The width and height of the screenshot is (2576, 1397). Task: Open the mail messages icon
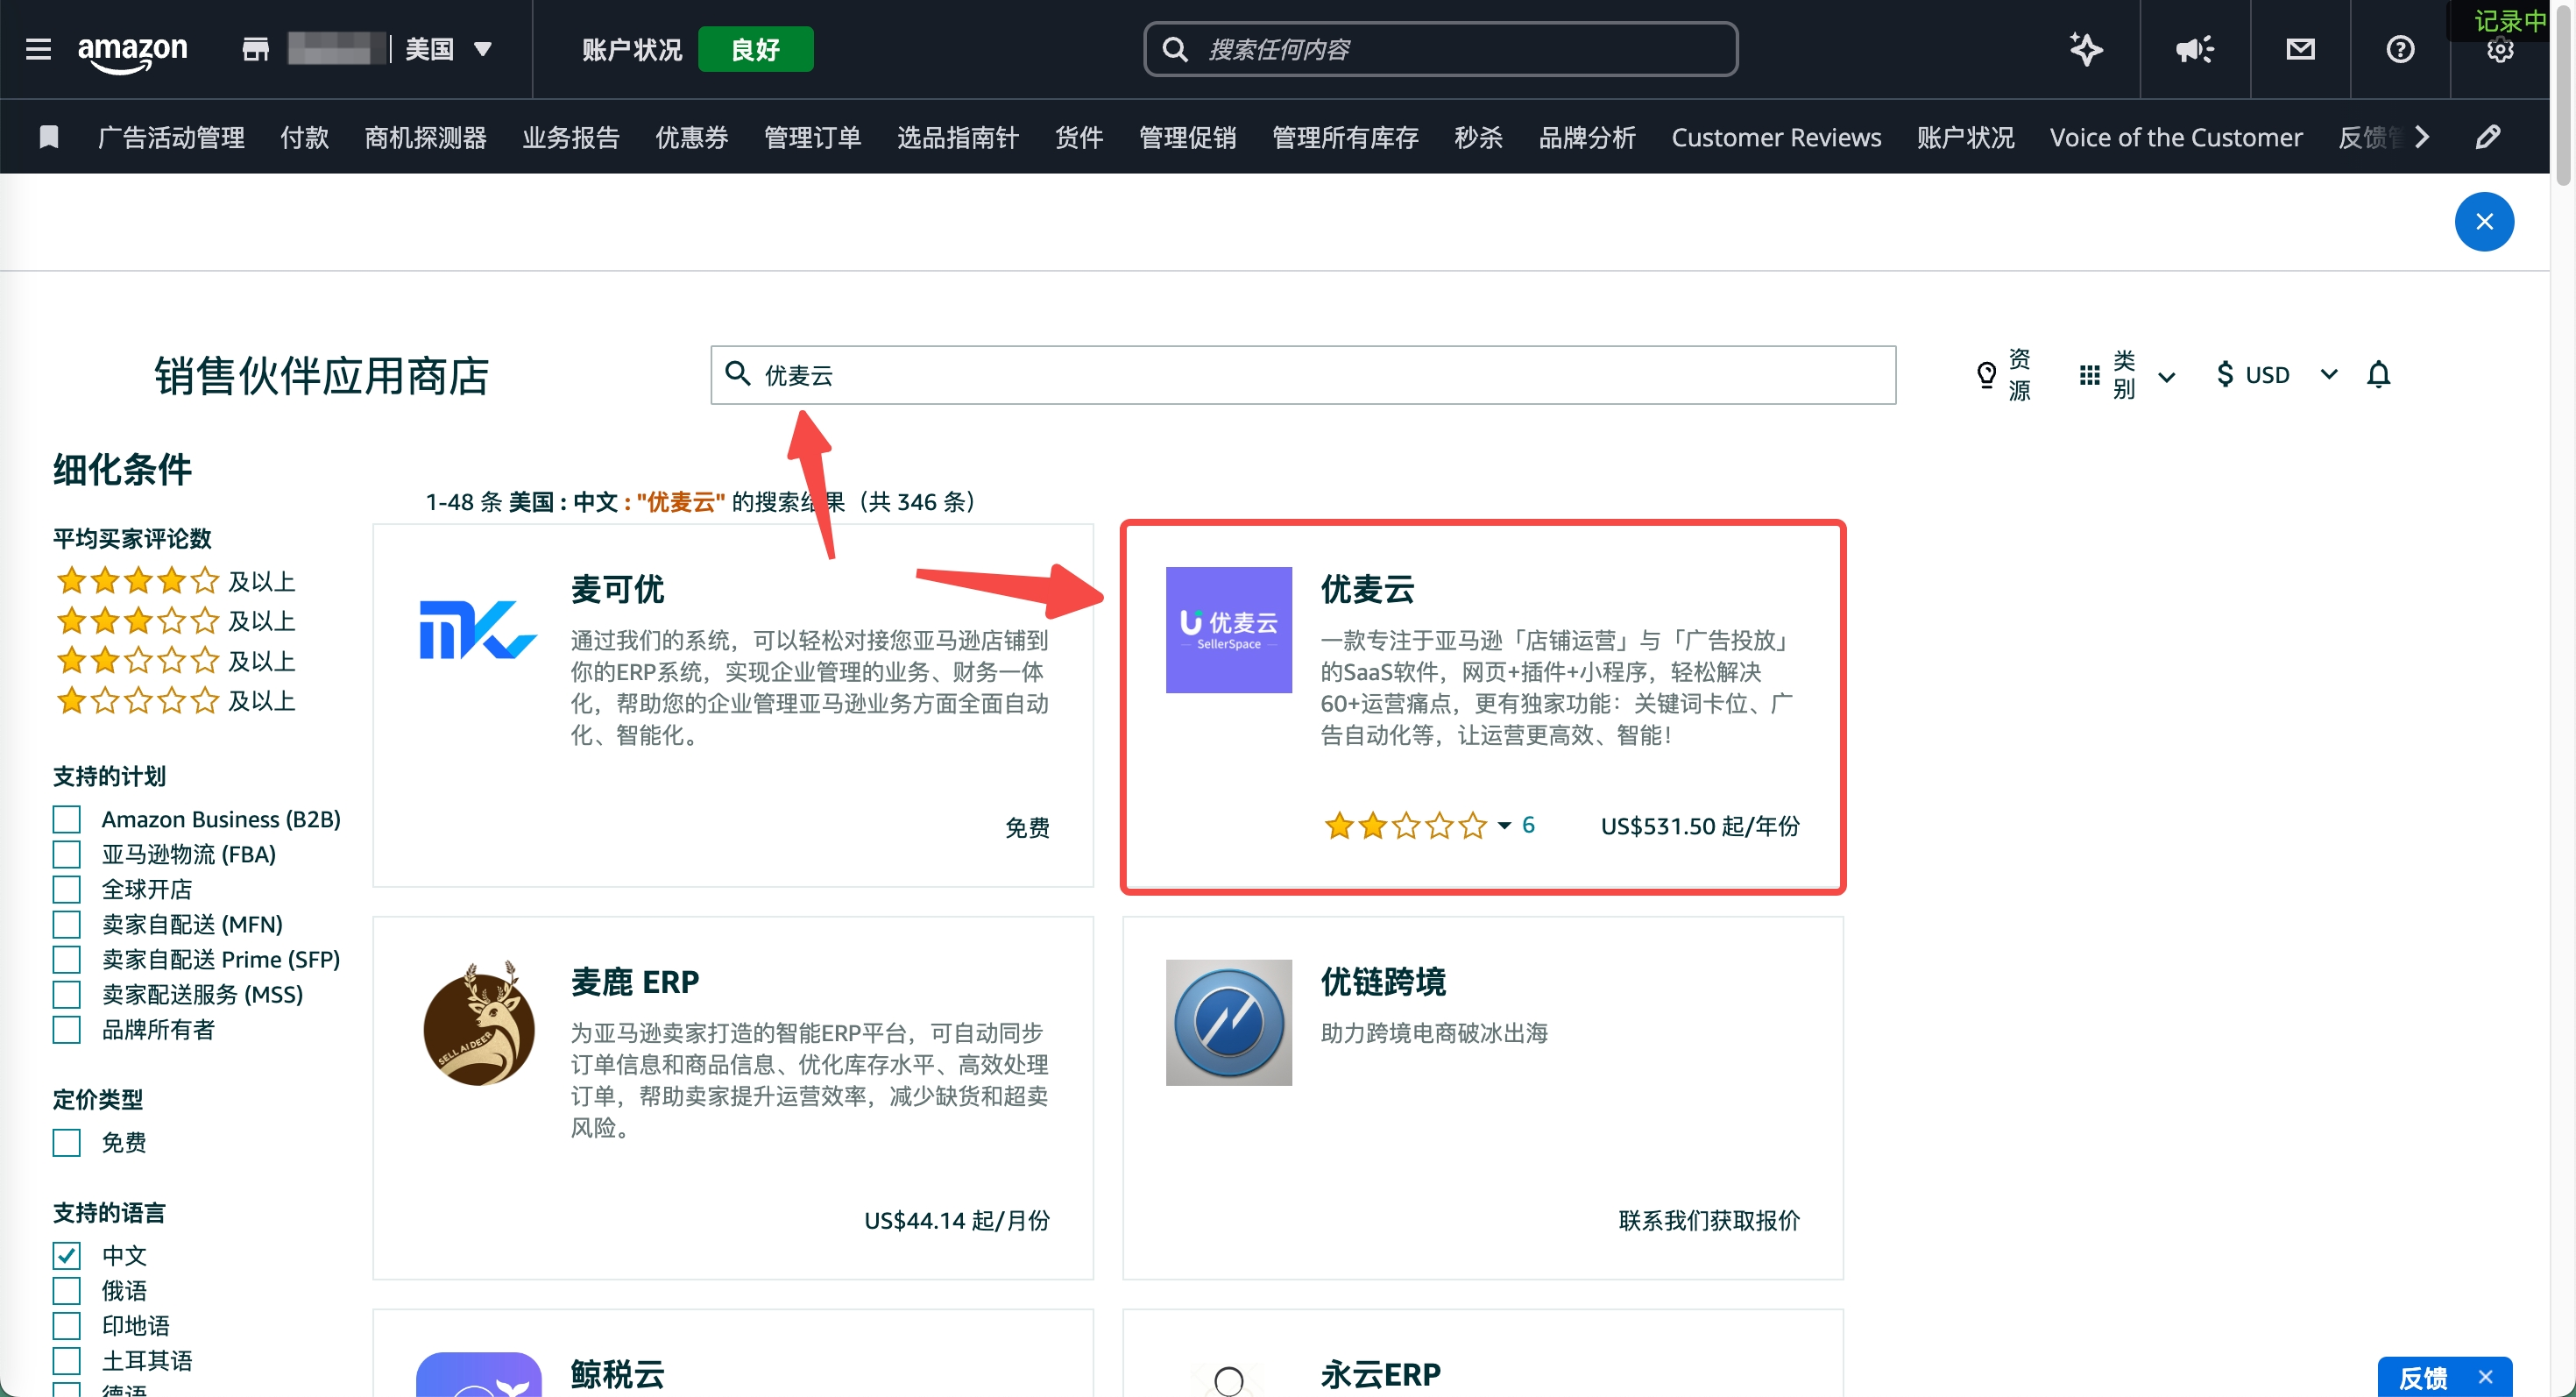(2300, 49)
